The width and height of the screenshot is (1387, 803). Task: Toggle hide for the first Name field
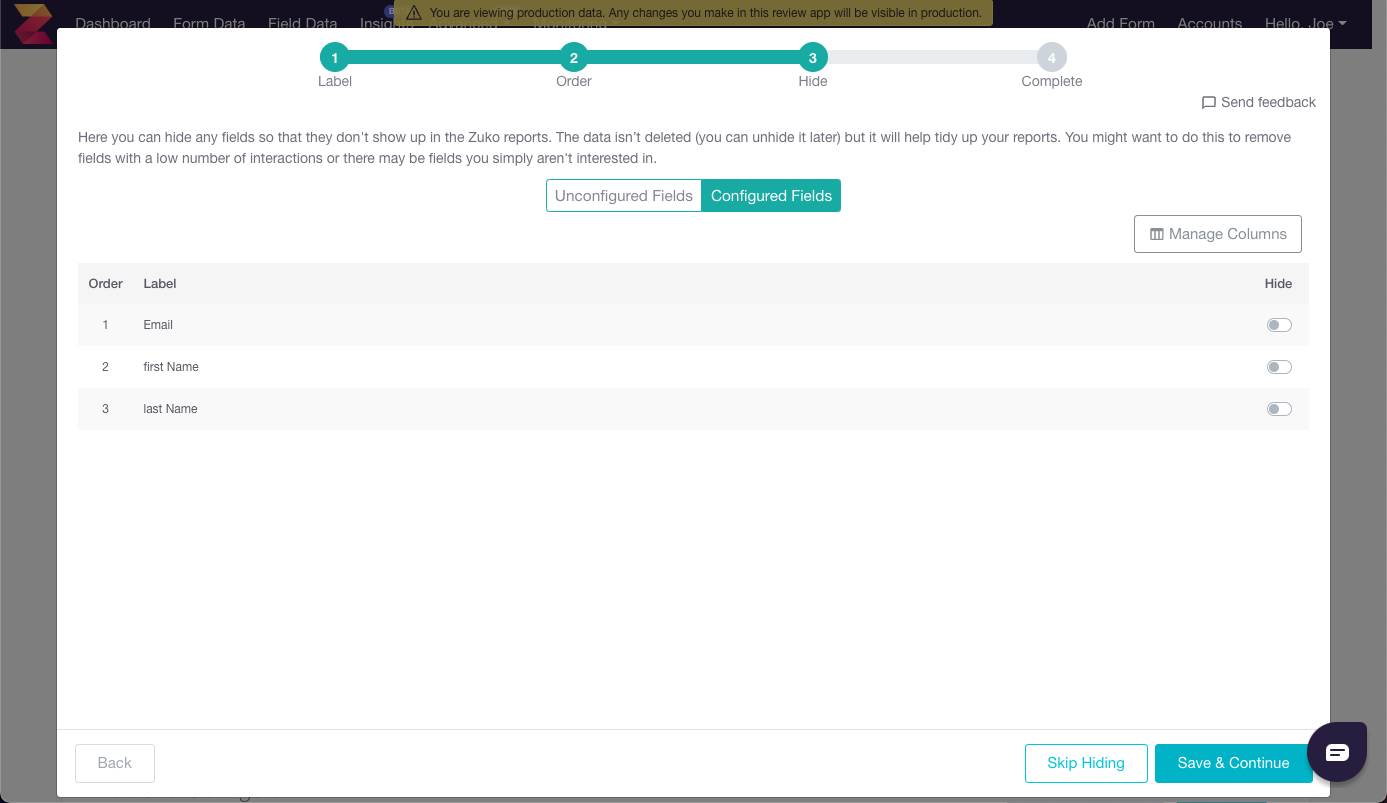[x=1279, y=366]
